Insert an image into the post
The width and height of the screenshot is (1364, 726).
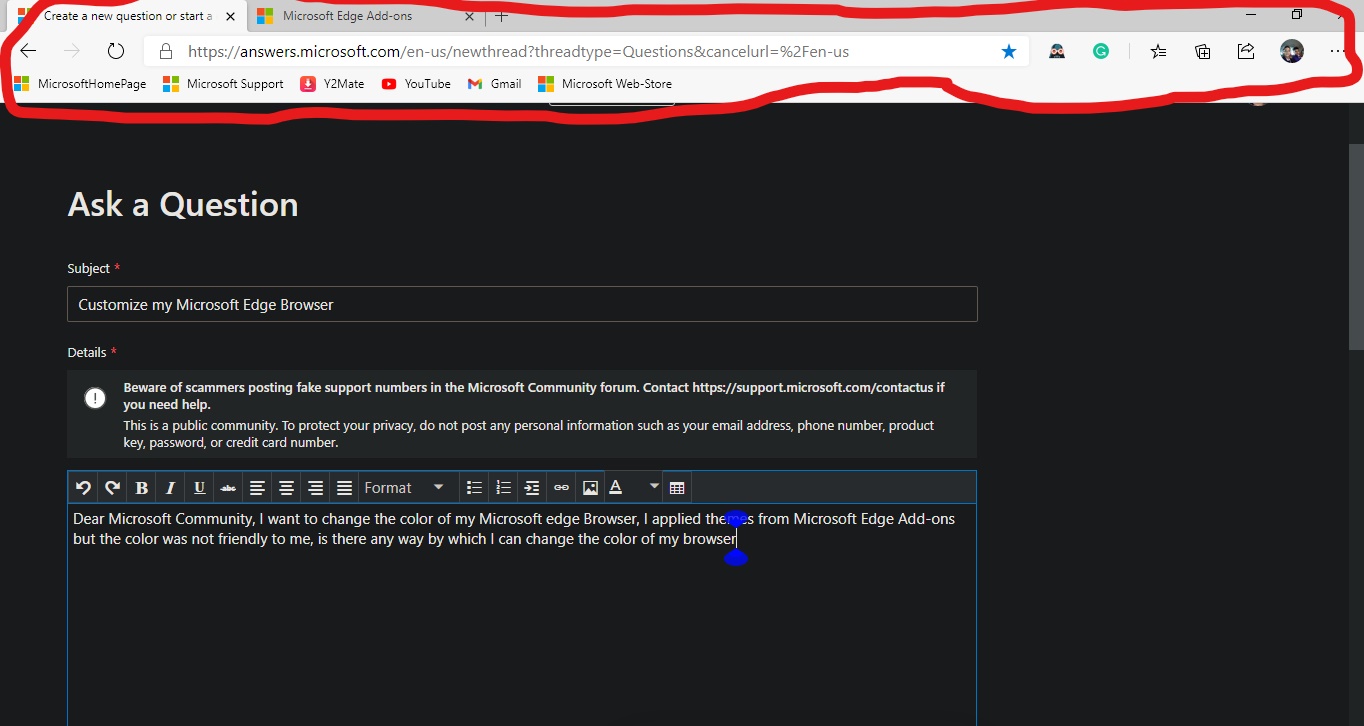(x=590, y=488)
